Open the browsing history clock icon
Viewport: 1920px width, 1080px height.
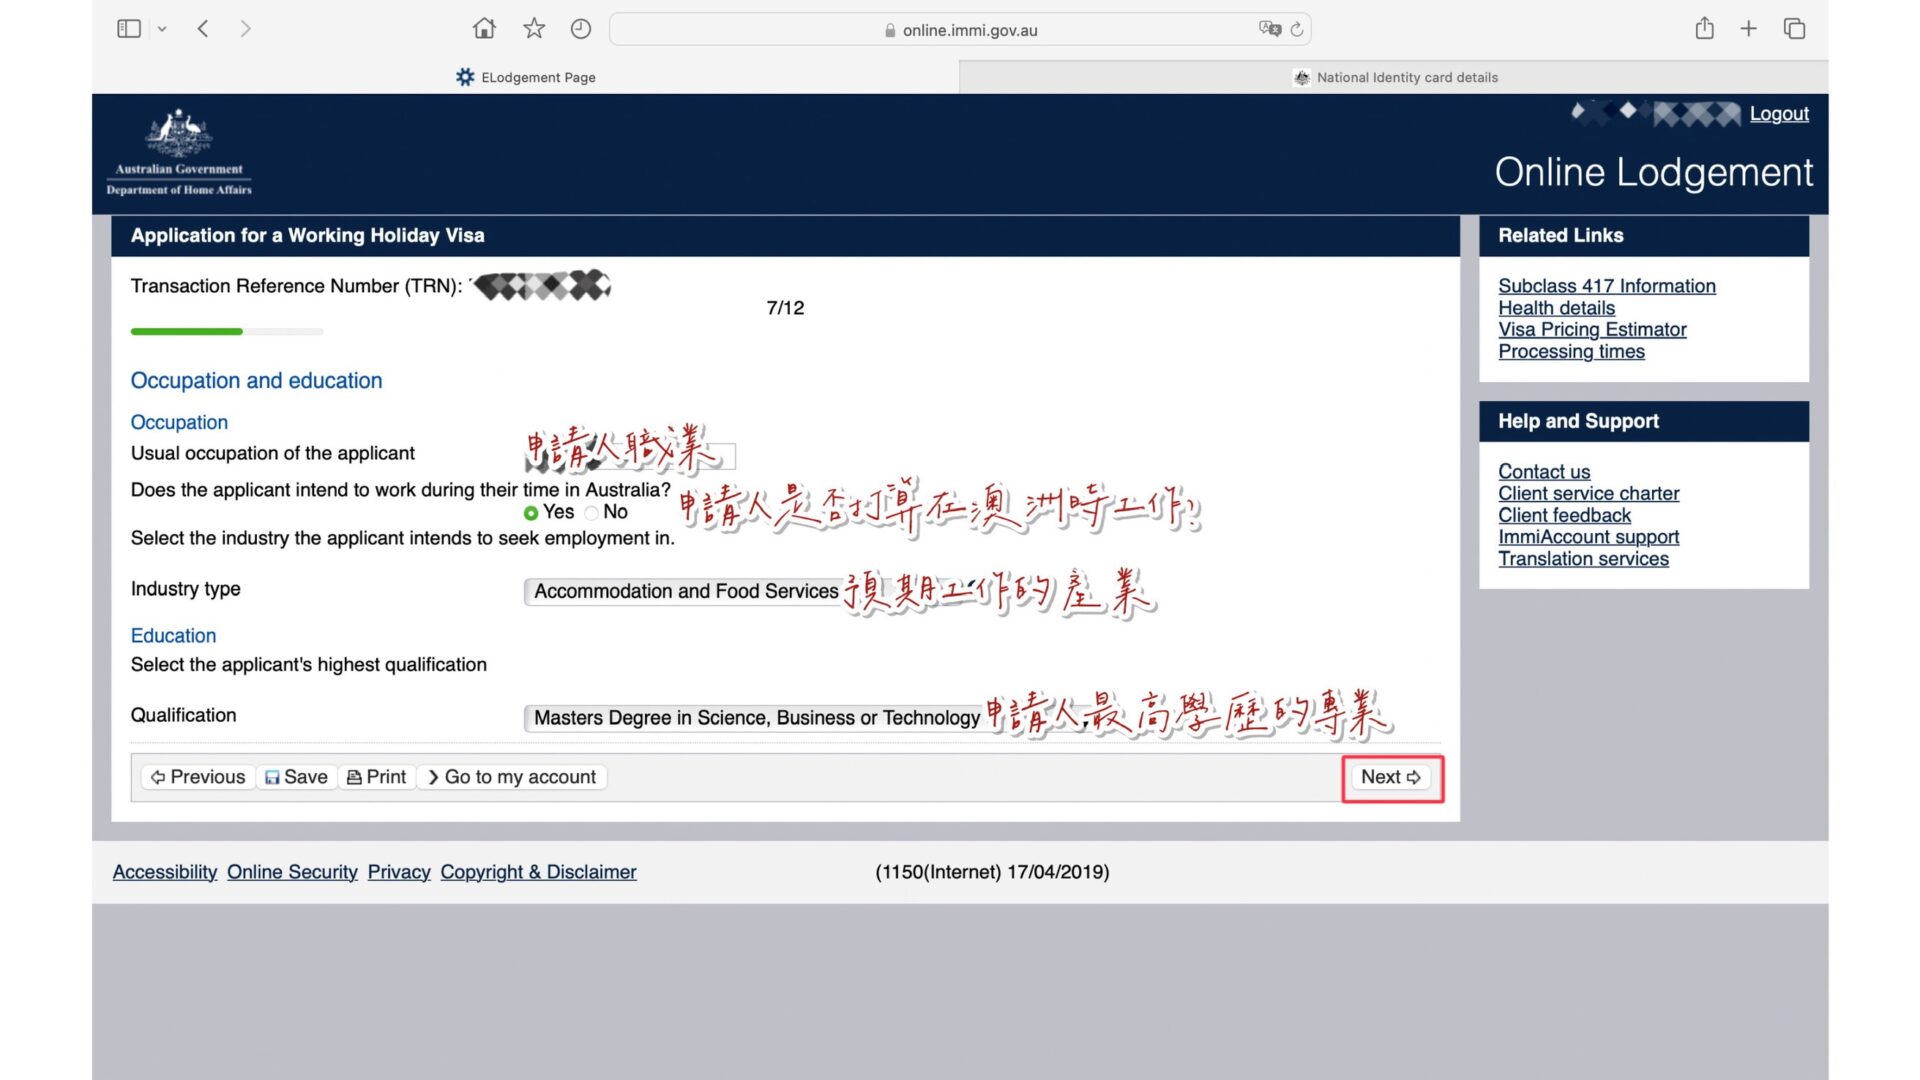581,29
